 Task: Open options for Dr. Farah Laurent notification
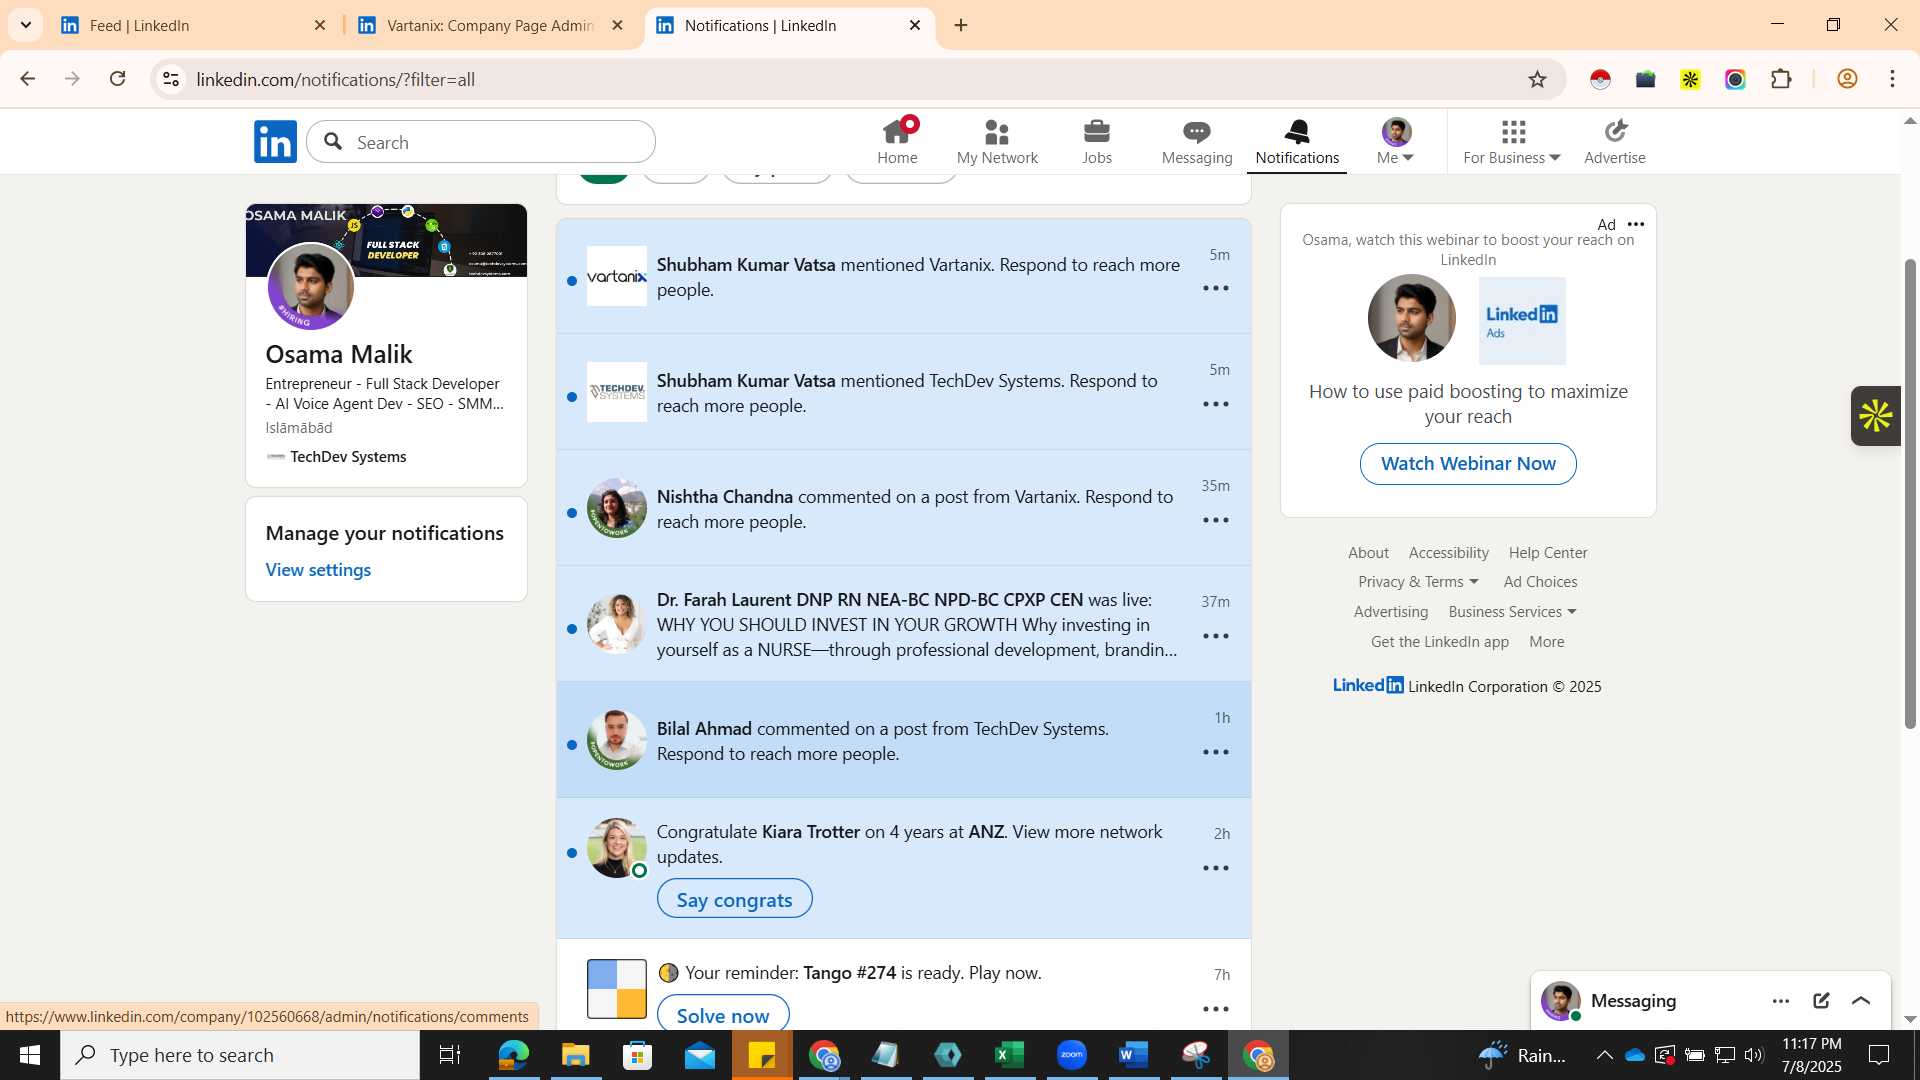1216,636
